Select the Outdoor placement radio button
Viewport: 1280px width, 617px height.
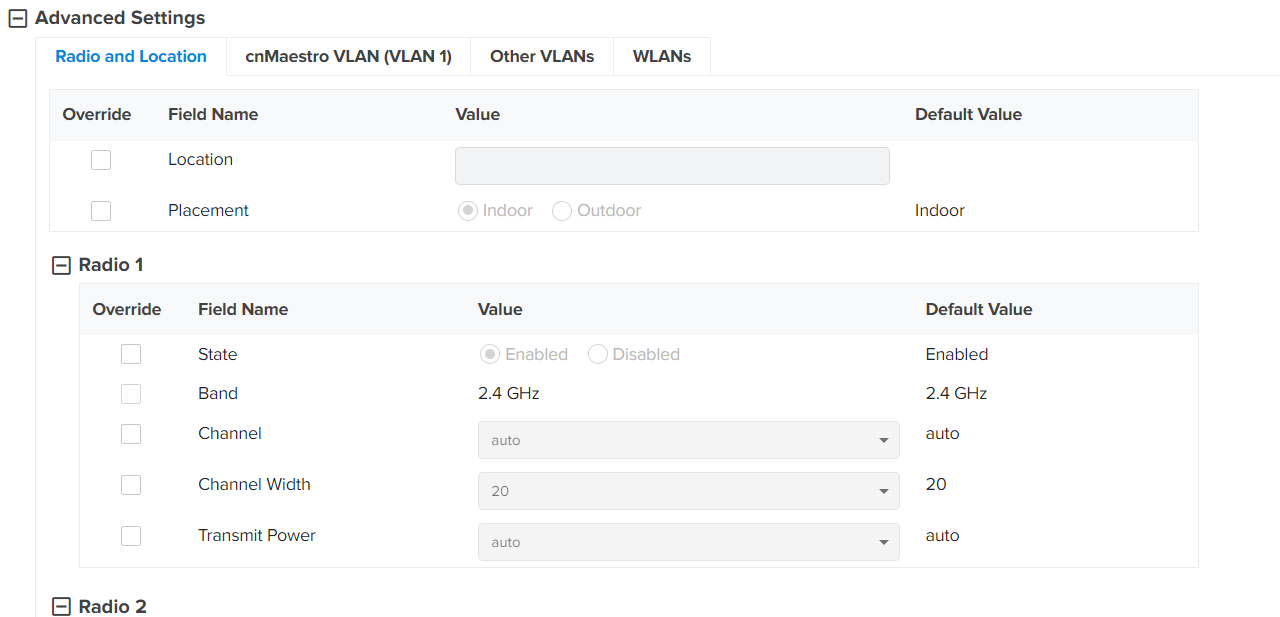point(562,211)
